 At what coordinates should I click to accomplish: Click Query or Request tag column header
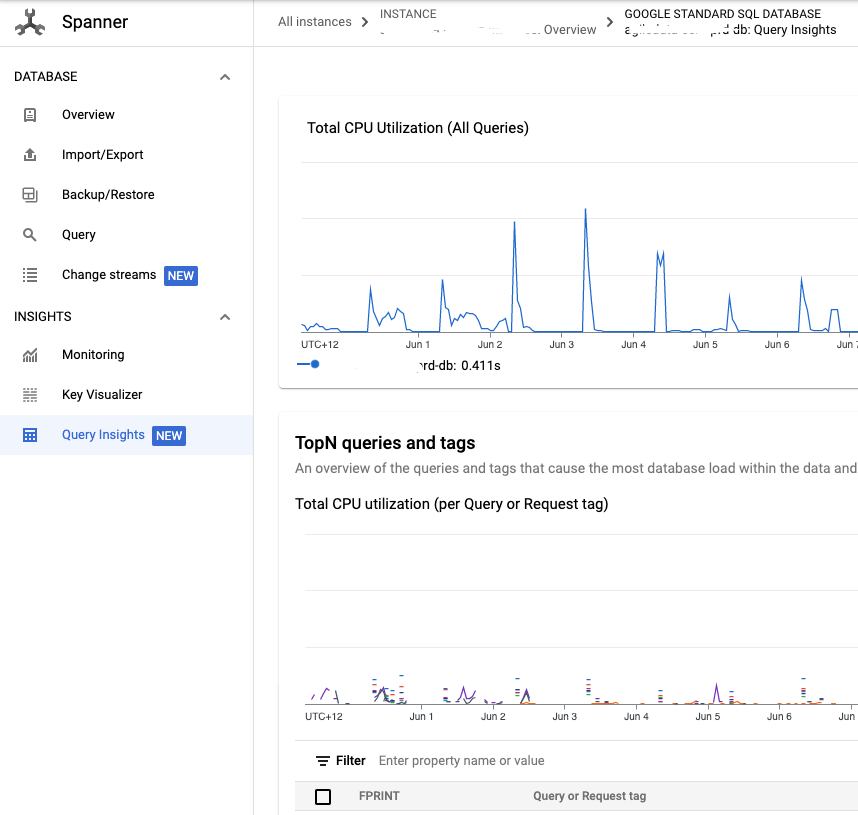589,796
